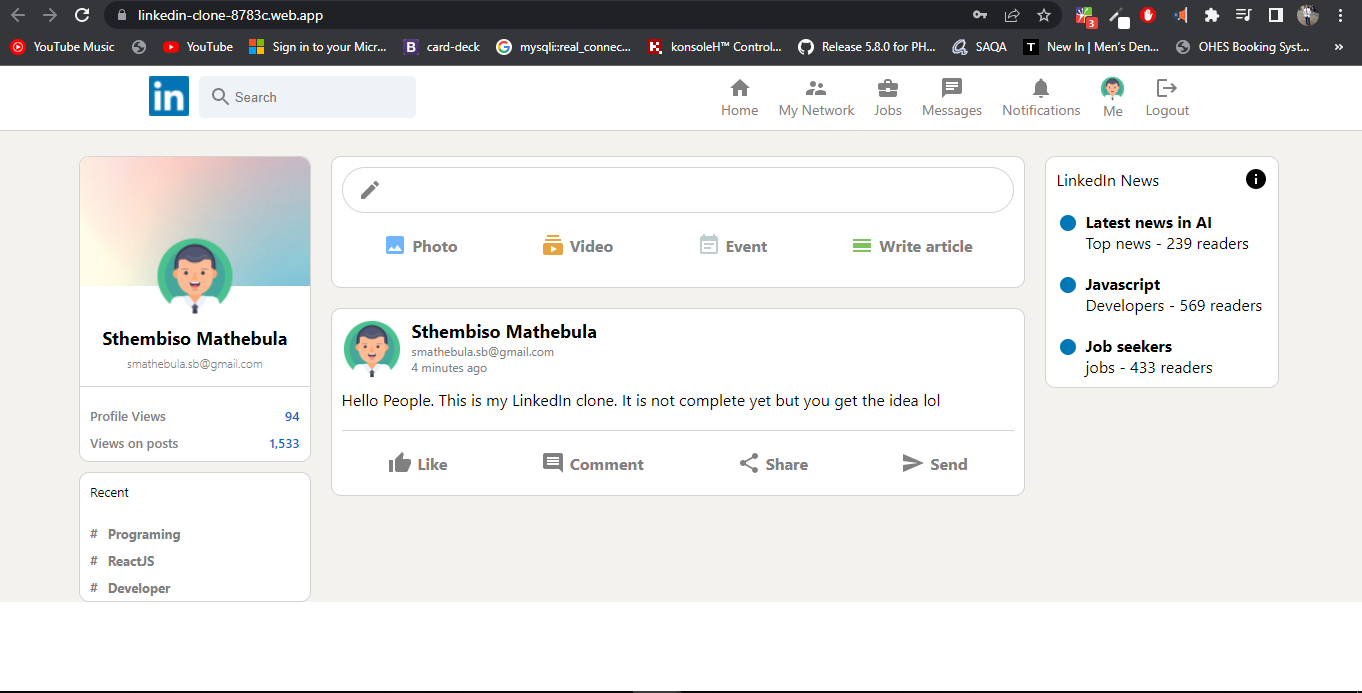Image resolution: width=1362 pixels, height=693 pixels.
Task: Click the LinkedIn logo icon
Action: [x=168, y=97]
